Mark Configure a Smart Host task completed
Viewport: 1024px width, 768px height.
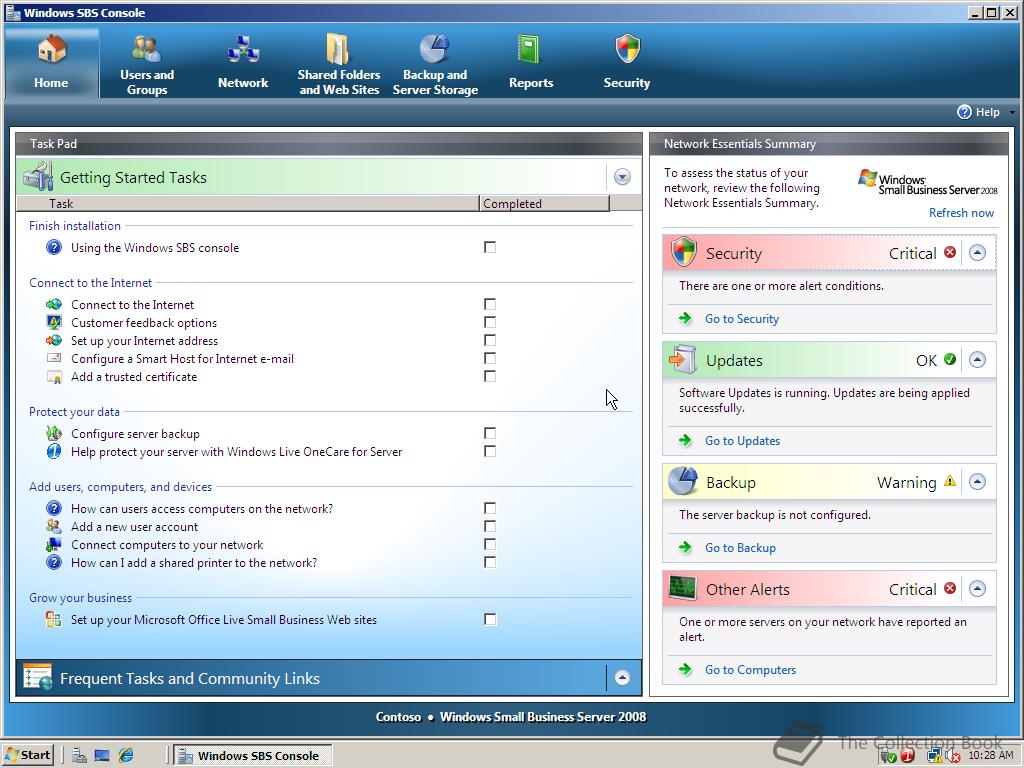(490, 358)
